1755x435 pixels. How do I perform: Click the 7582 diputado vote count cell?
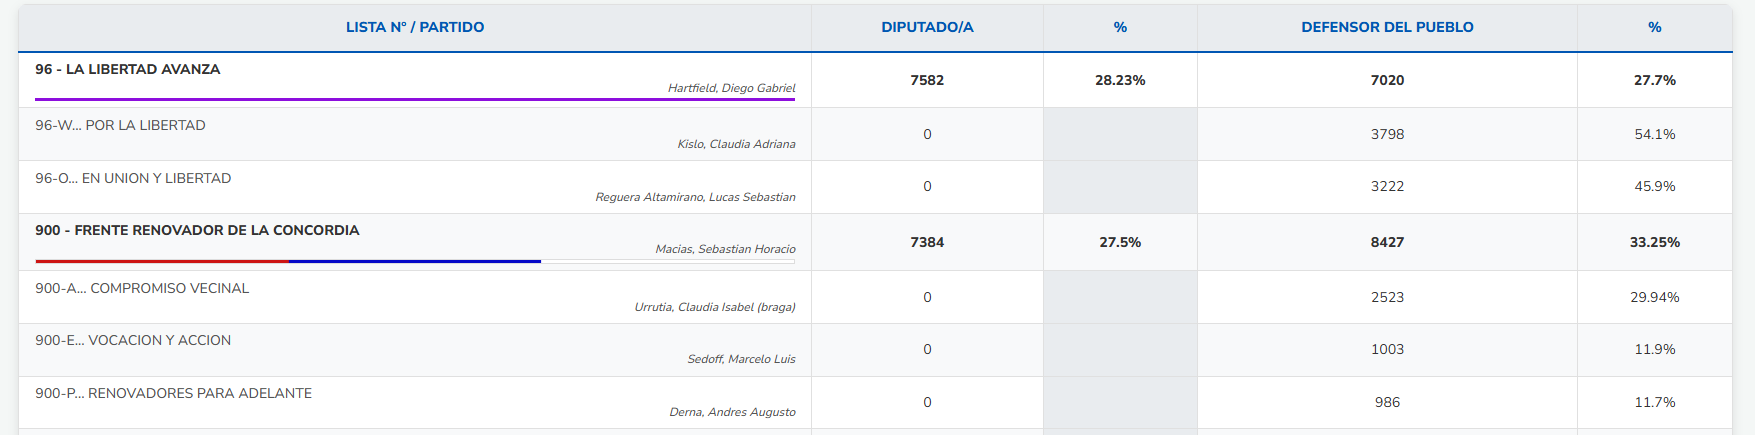pyautogui.click(x=927, y=80)
